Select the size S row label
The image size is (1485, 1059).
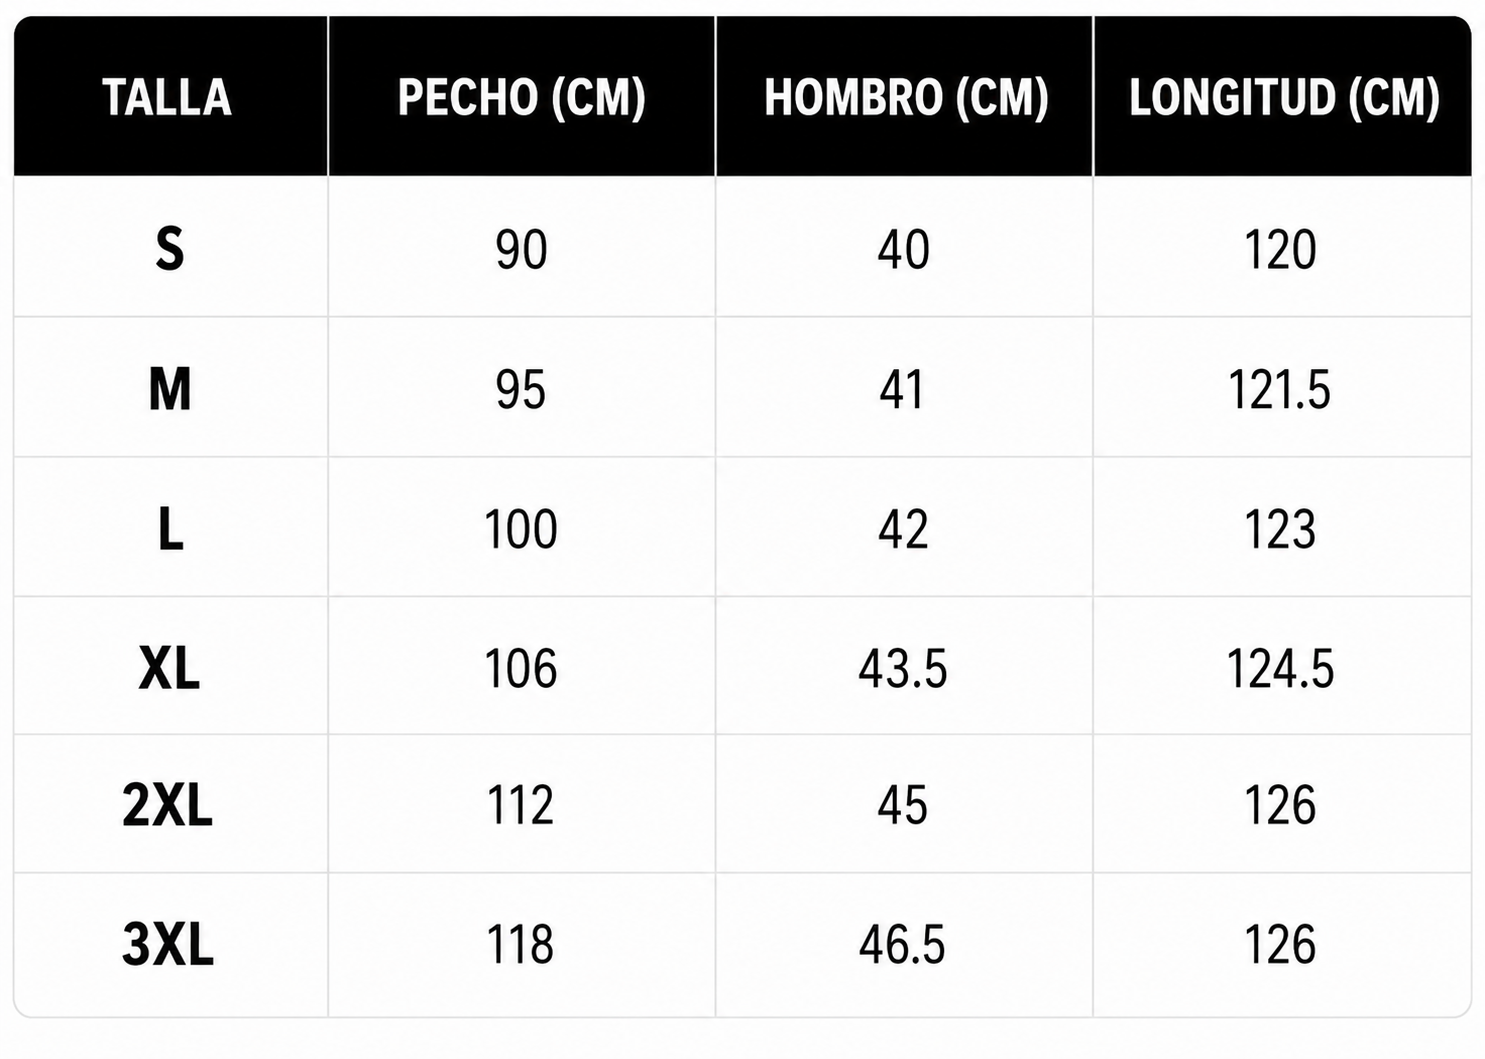(x=170, y=249)
